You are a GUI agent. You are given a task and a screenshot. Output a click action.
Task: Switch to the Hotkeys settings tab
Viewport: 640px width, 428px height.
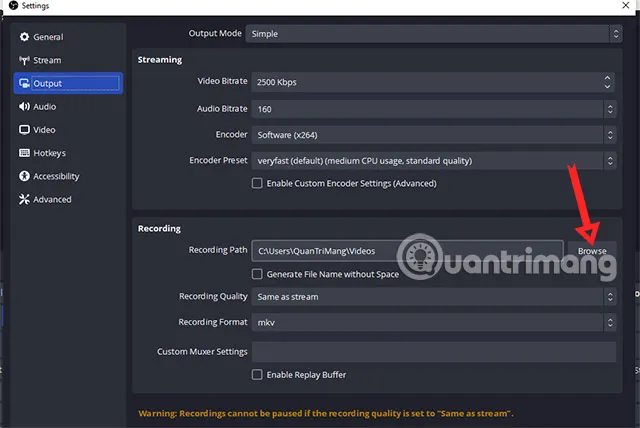(49, 153)
